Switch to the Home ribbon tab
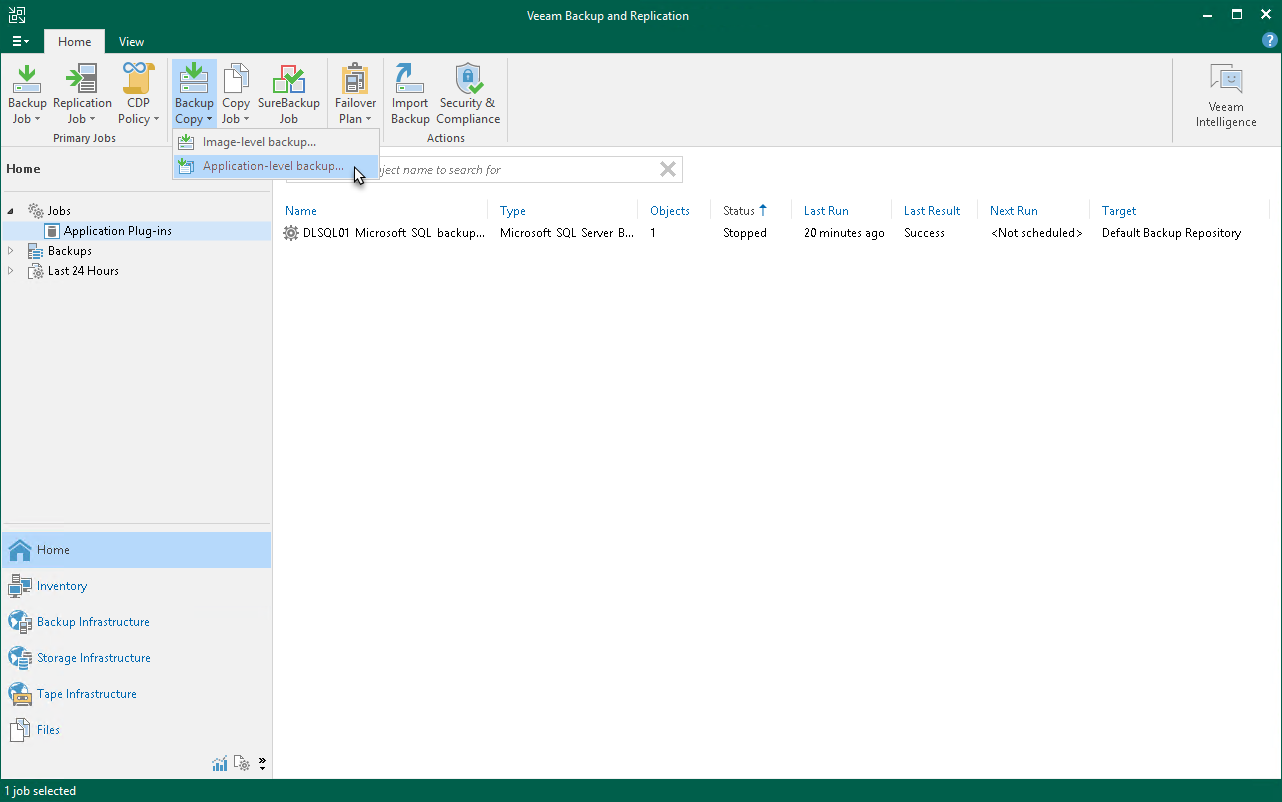 click(74, 42)
